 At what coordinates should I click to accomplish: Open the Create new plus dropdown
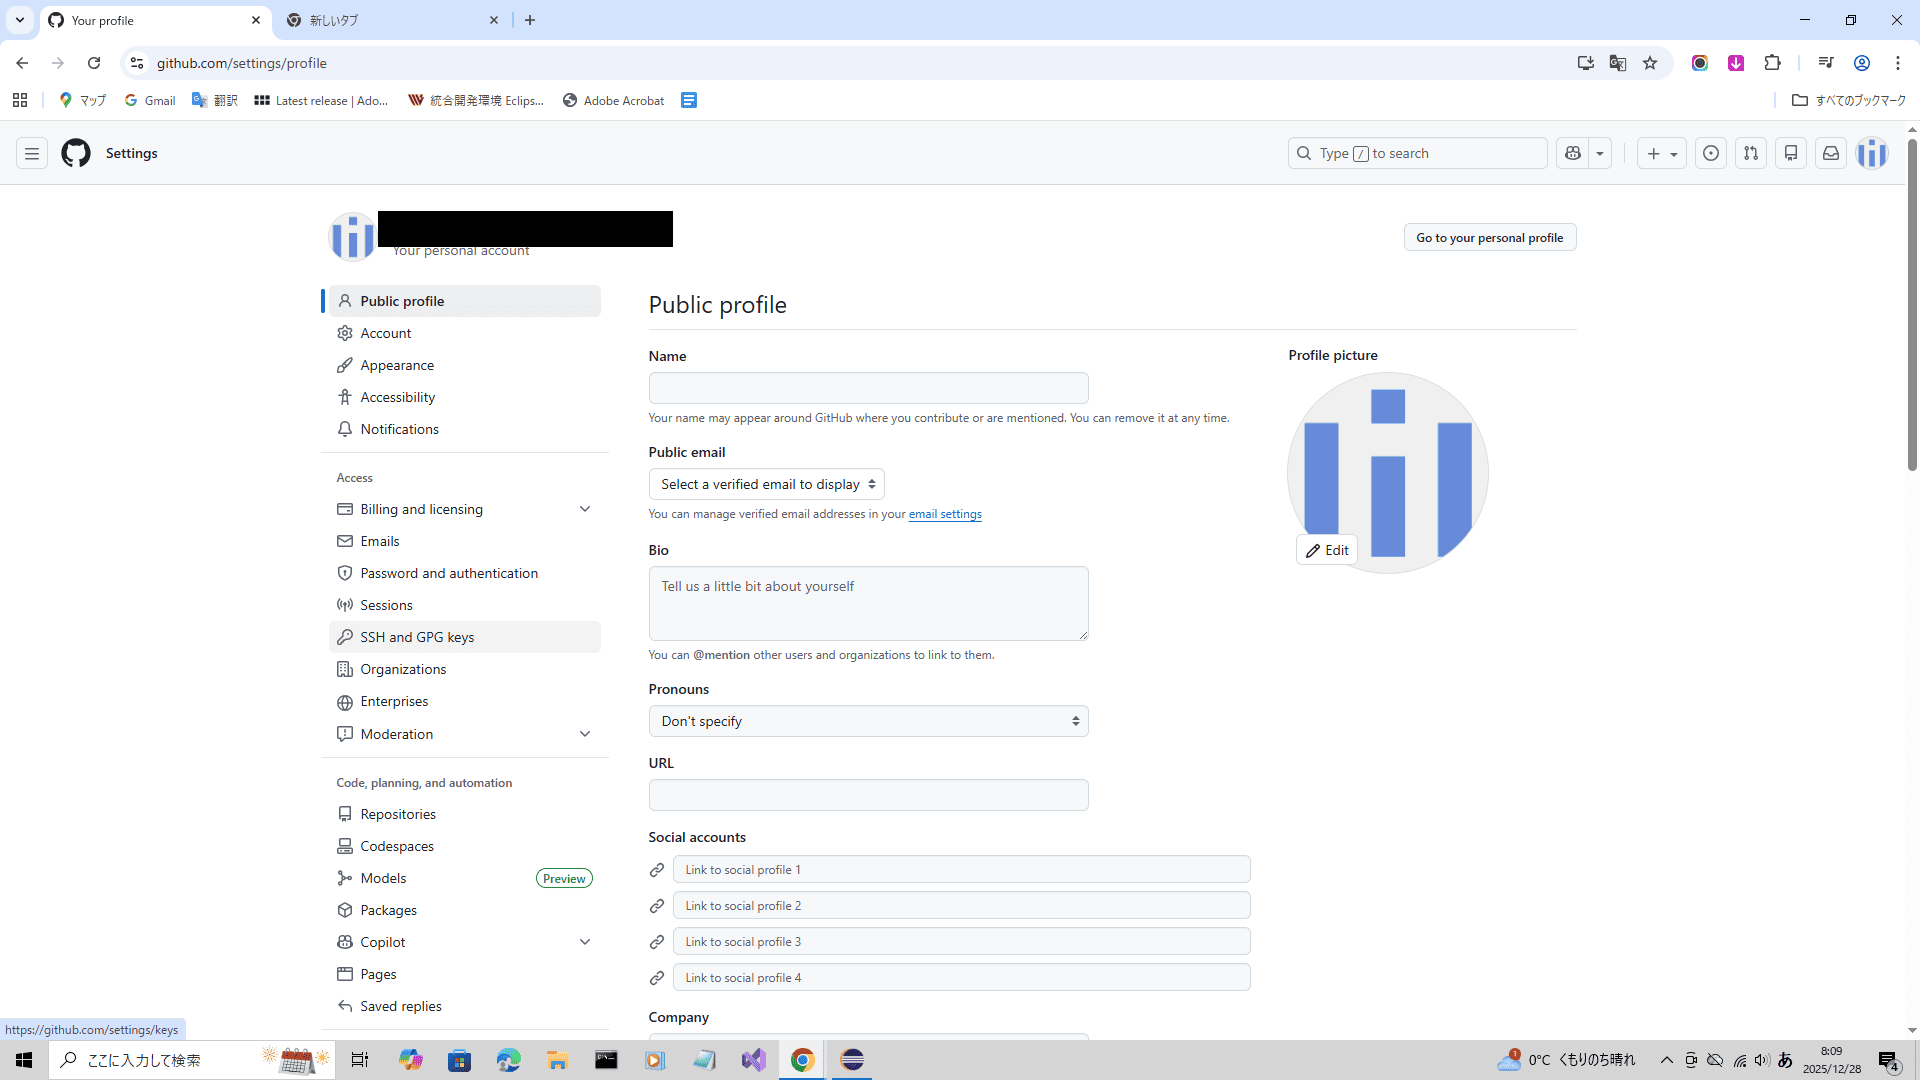point(1661,153)
